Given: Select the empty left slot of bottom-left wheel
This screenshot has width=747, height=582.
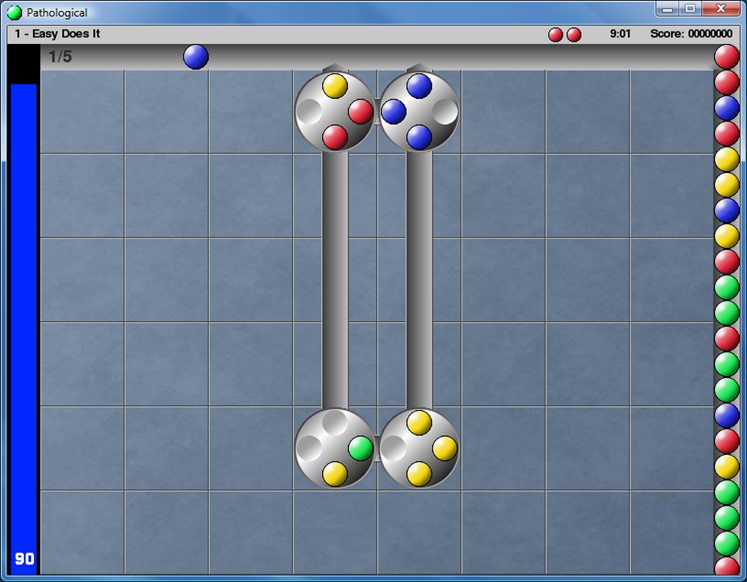Looking at the screenshot, I should click(x=309, y=449).
